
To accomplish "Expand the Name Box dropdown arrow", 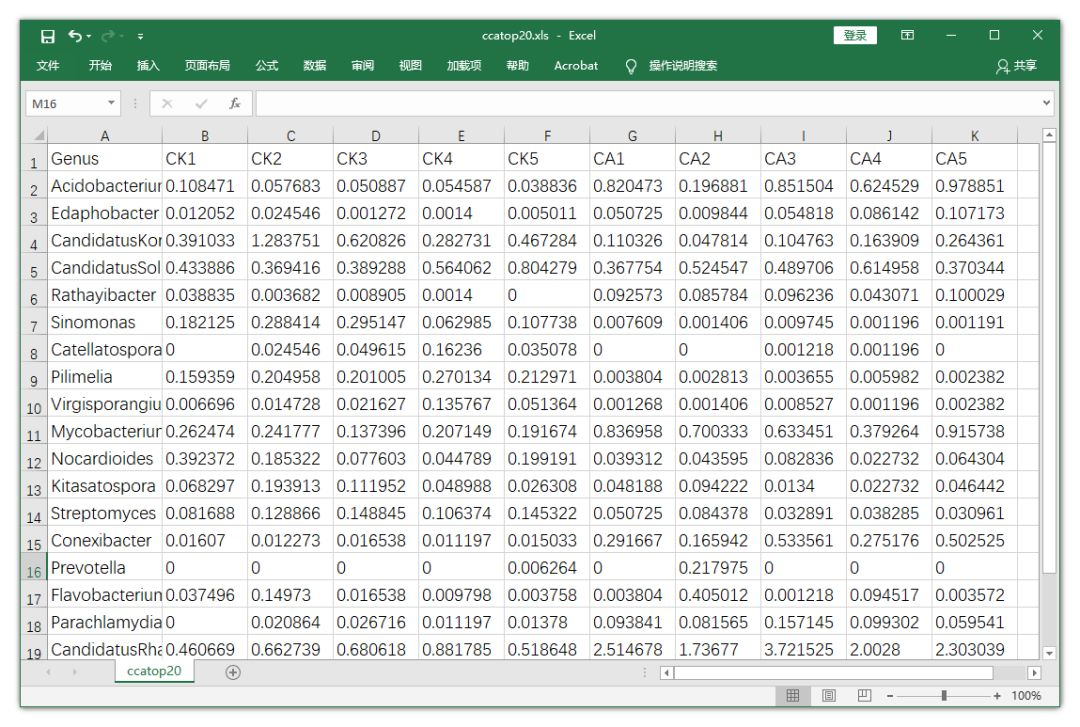I will click(112, 103).
